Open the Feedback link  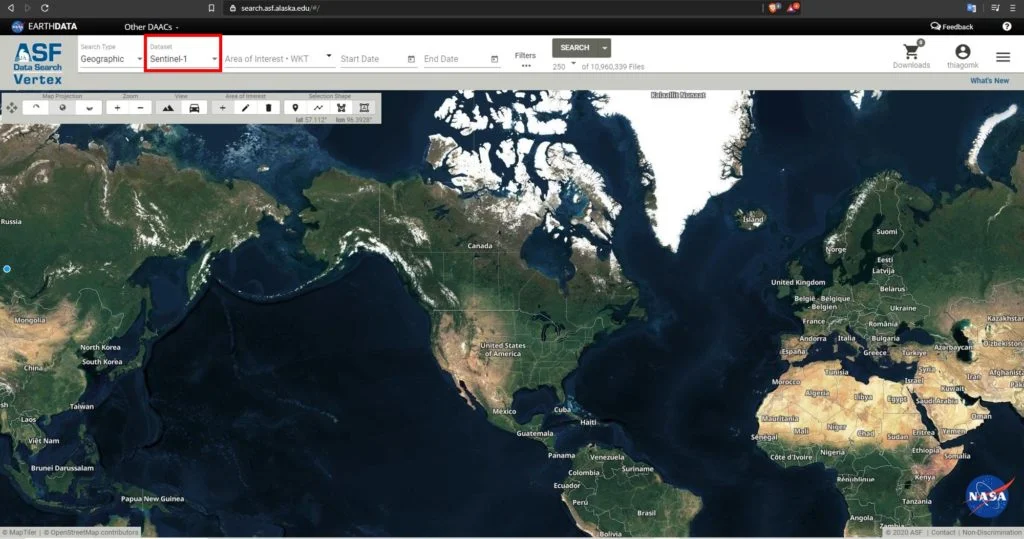click(952, 26)
